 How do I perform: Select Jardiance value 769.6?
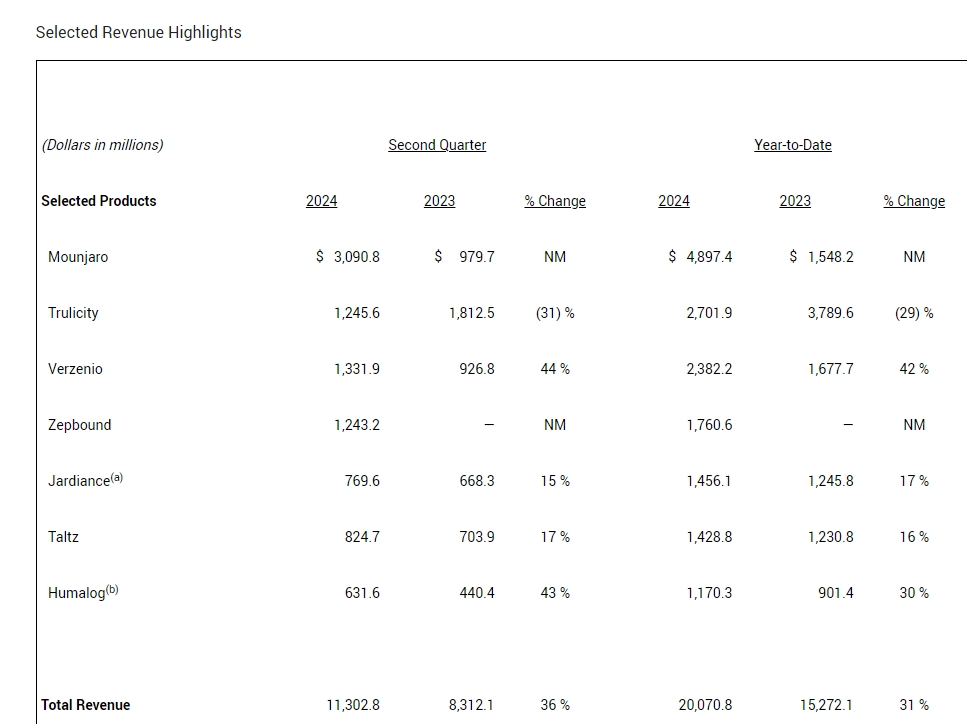click(x=362, y=480)
